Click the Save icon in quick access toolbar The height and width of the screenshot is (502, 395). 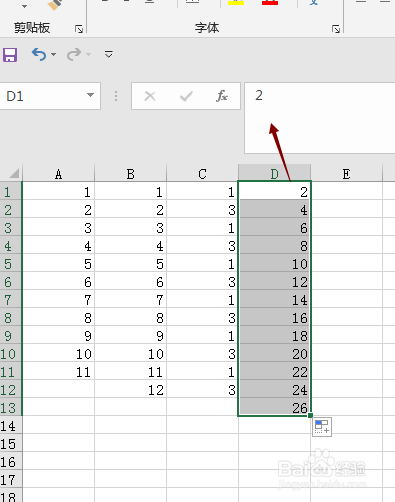(x=10, y=54)
